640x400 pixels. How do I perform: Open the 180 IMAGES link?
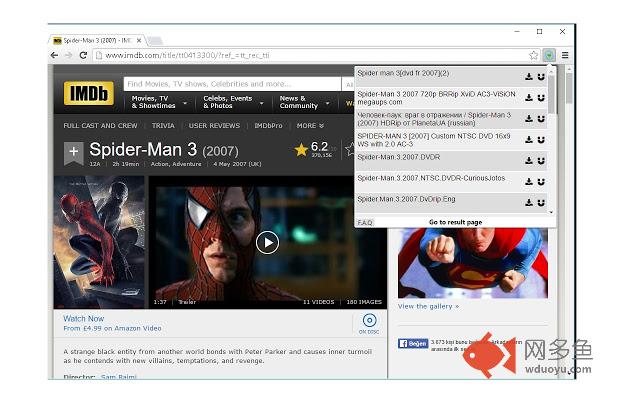click(364, 302)
